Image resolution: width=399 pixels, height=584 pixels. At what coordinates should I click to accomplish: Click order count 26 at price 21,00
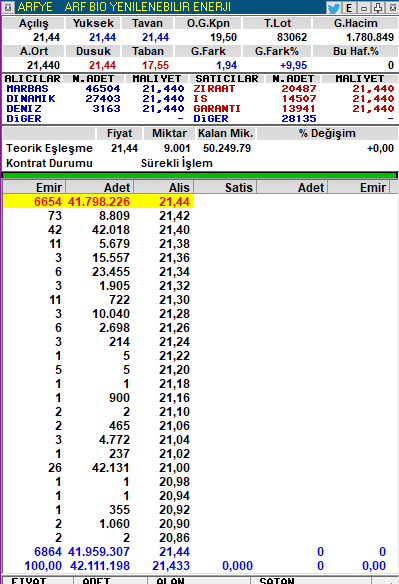pos(55,468)
